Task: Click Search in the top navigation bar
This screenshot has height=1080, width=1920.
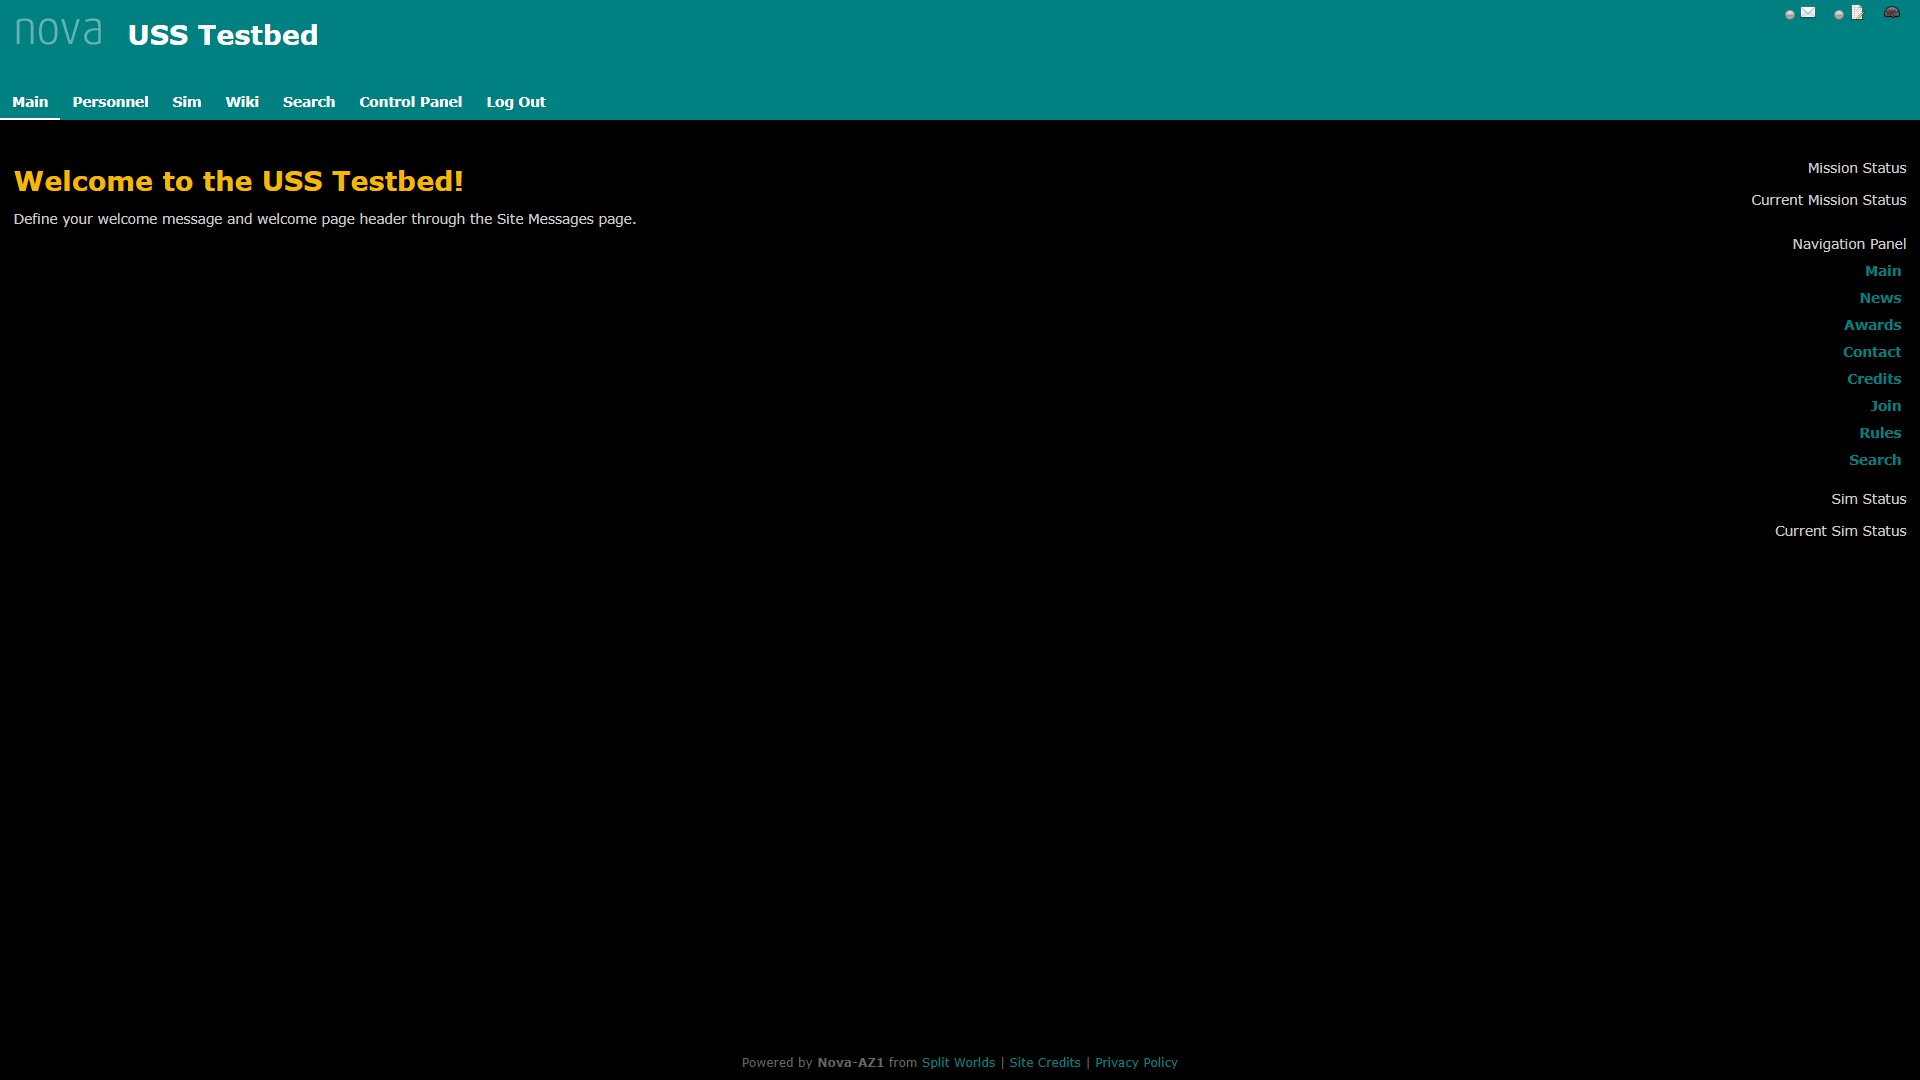Action: 309,102
